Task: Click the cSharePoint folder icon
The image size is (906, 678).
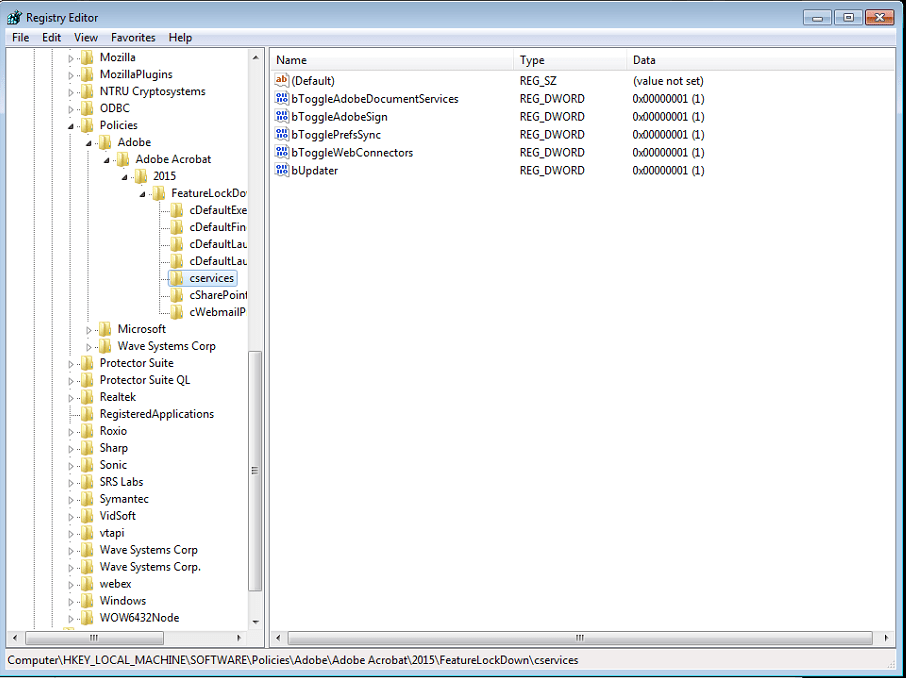Action: (177, 295)
